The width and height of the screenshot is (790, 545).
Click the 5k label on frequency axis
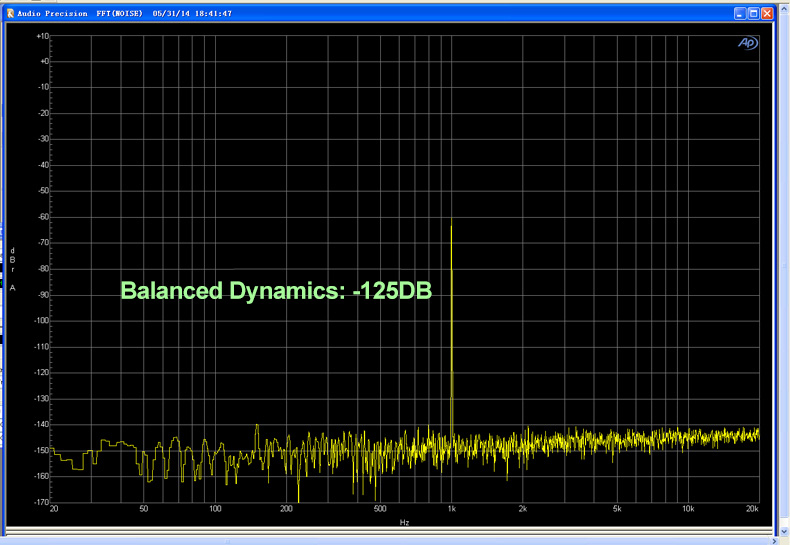coord(617,510)
